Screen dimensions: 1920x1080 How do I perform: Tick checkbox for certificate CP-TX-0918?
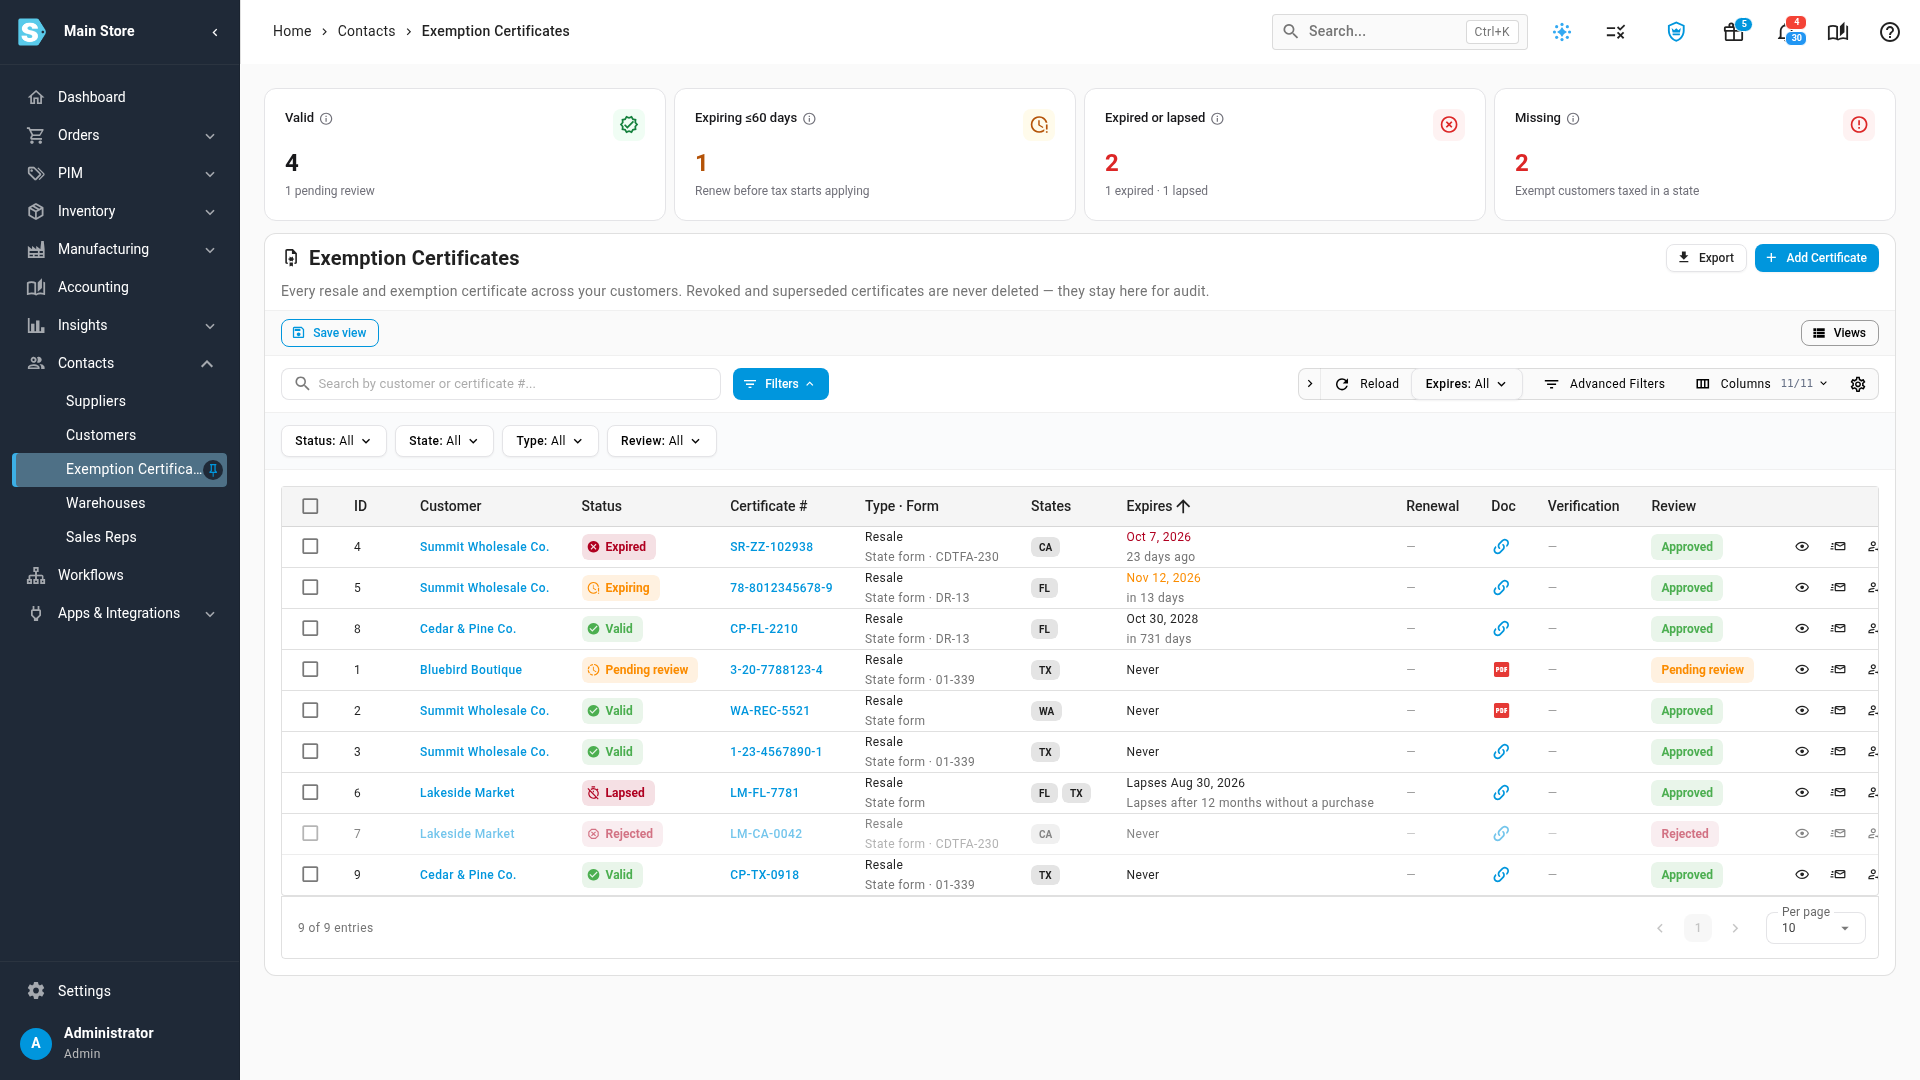click(310, 875)
